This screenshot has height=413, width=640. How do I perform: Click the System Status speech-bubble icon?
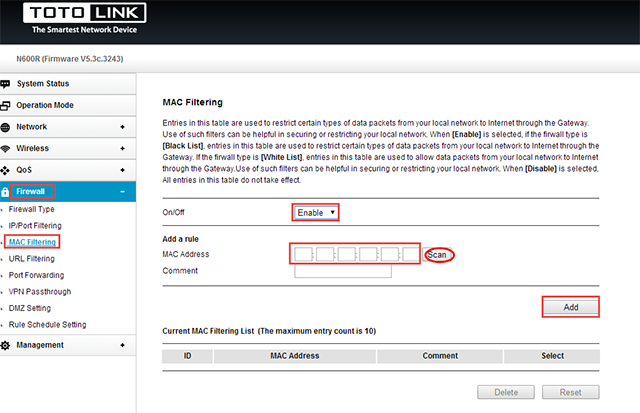tap(5, 84)
